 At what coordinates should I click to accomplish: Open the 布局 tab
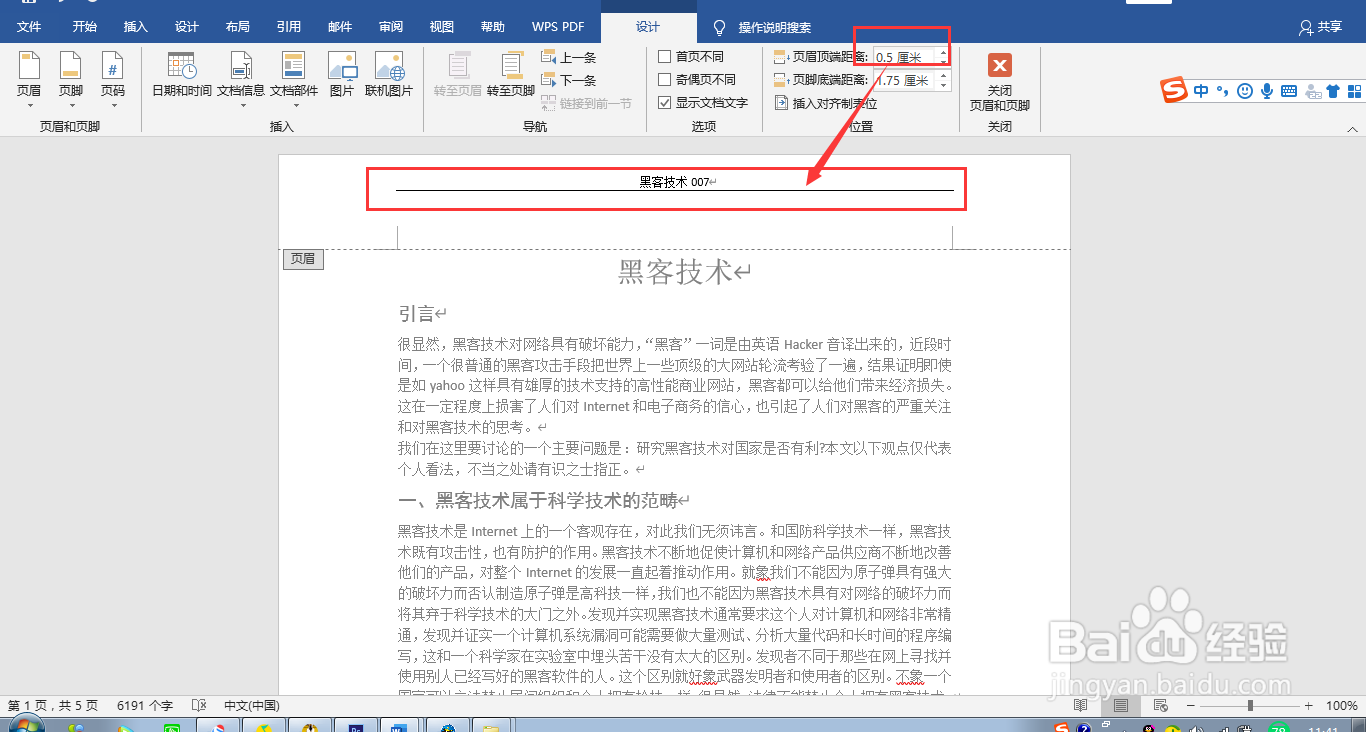pos(238,27)
